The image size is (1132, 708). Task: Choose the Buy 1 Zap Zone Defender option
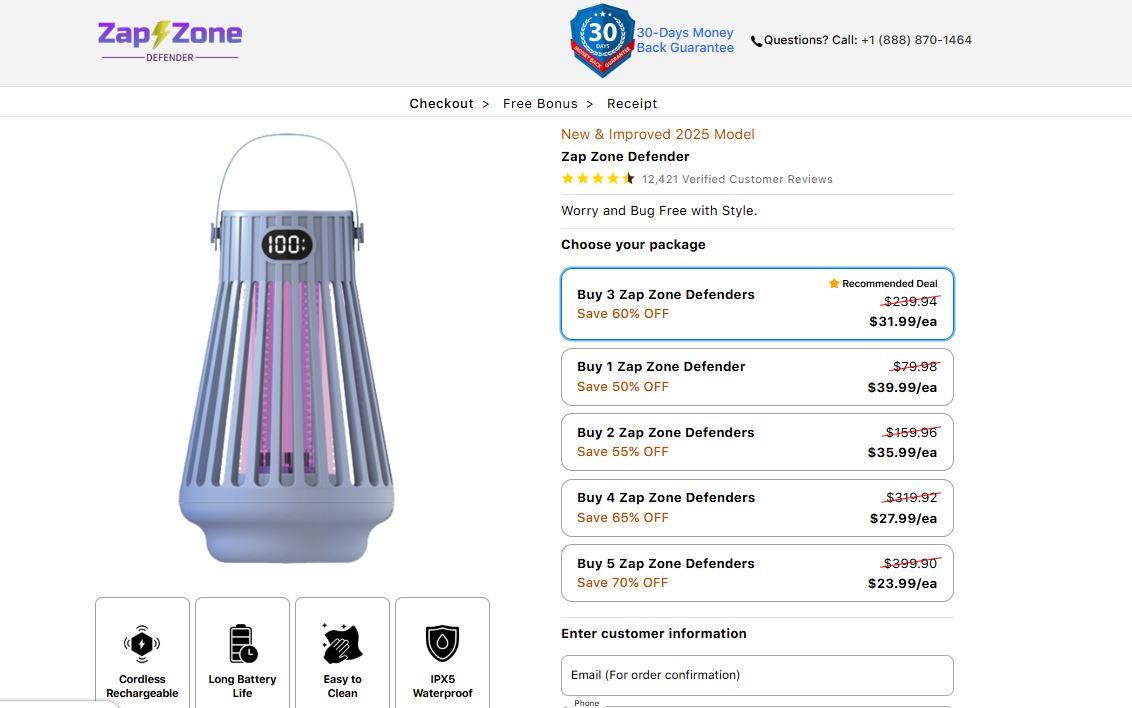pyautogui.click(x=757, y=377)
